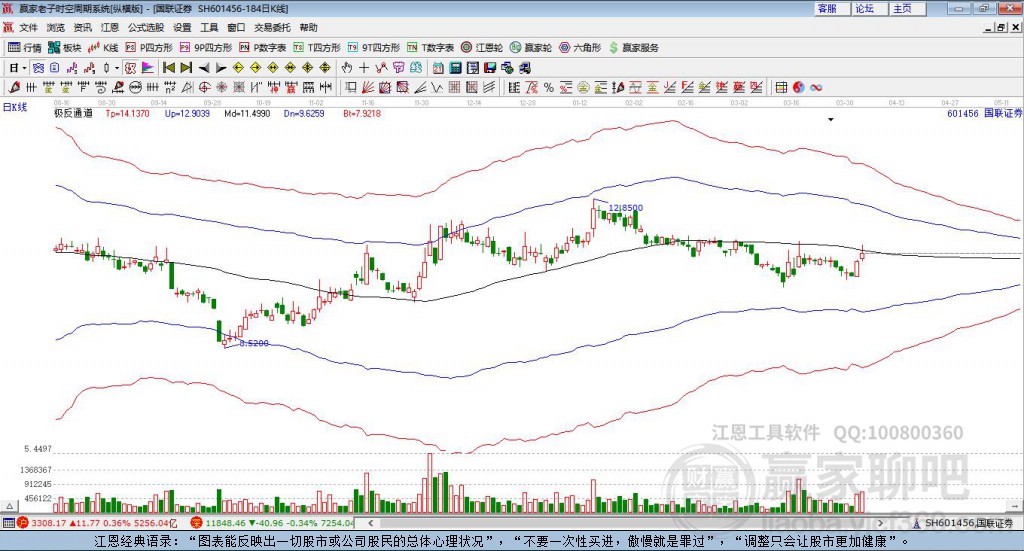Click the 客服 button in the title bar
This screenshot has width=1024, height=551.
pos(831,8)
